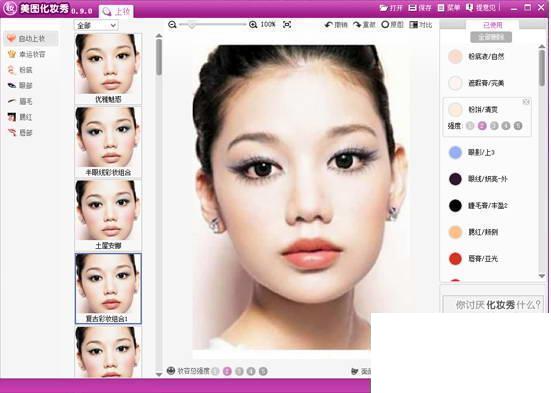Screen dimensions: 551x393
Task: Click the redo arrow icon (重做)
Action: (x=357, y=25)
